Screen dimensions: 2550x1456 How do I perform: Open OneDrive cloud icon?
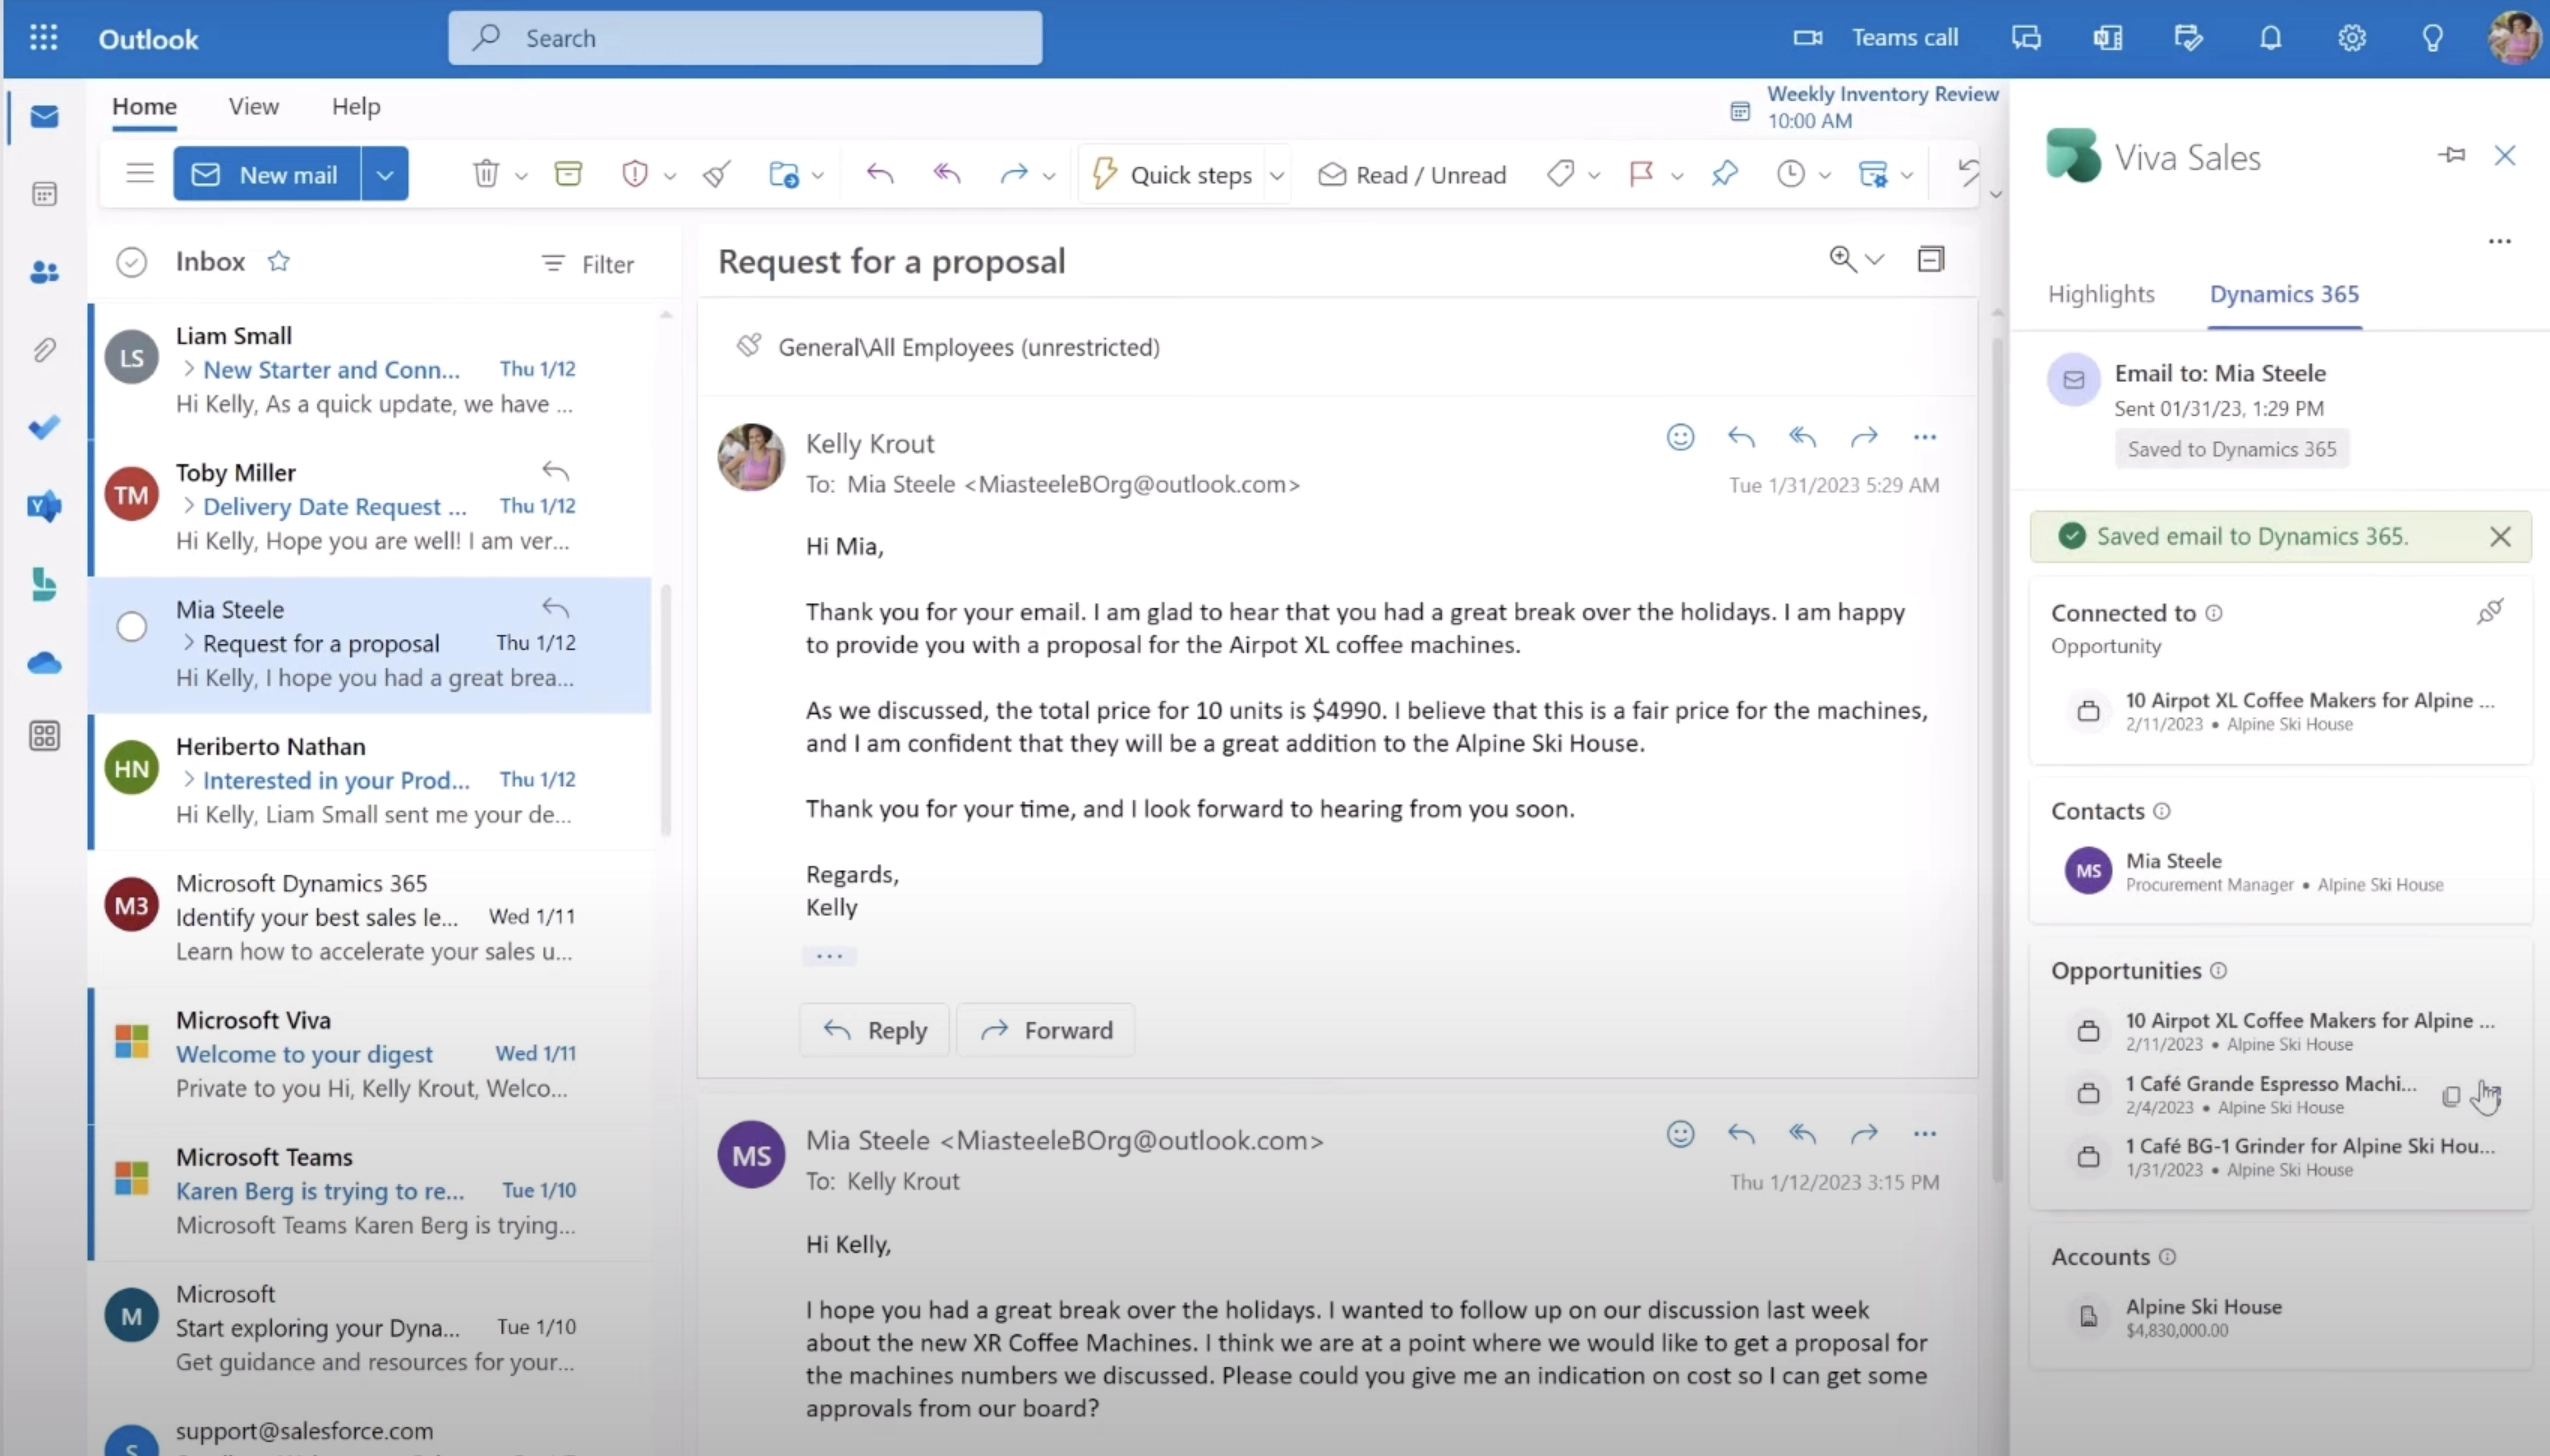point(44,662)
